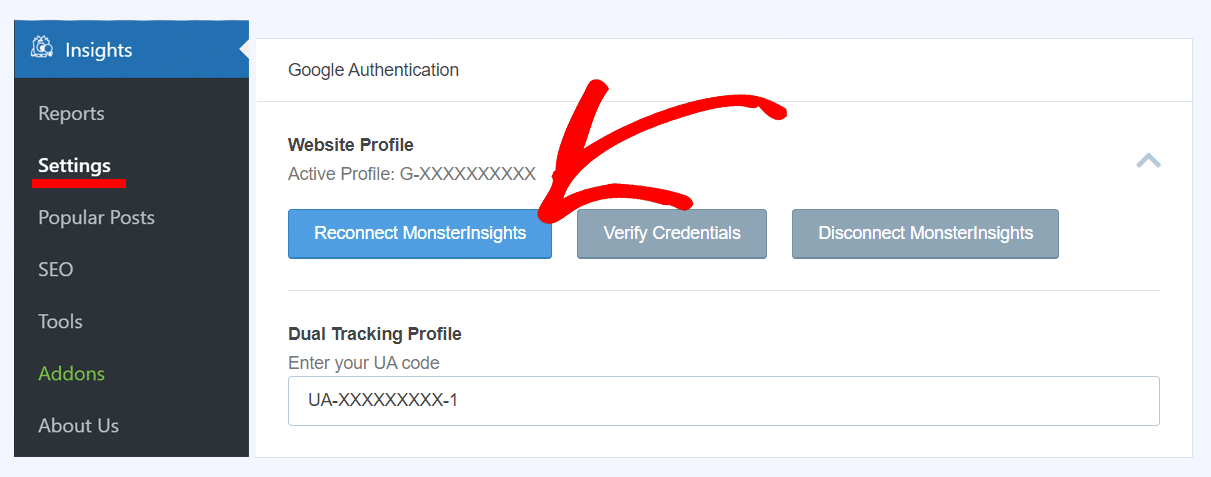
Task: Click the Enter your UA code label
Action: tap(364, 363)
